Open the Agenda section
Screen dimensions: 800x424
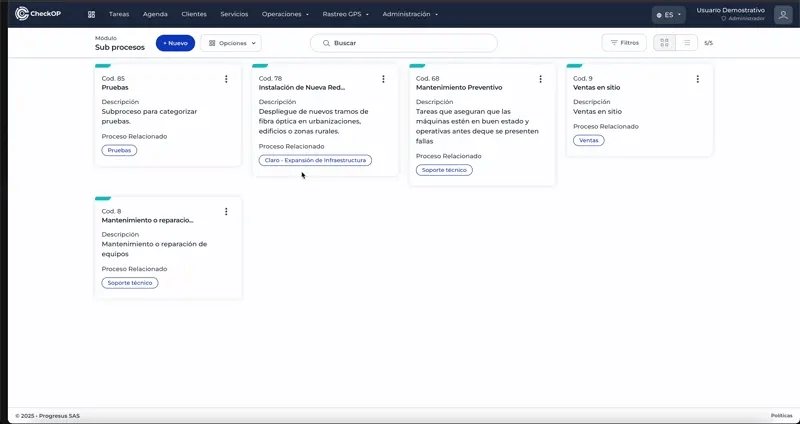155,14
